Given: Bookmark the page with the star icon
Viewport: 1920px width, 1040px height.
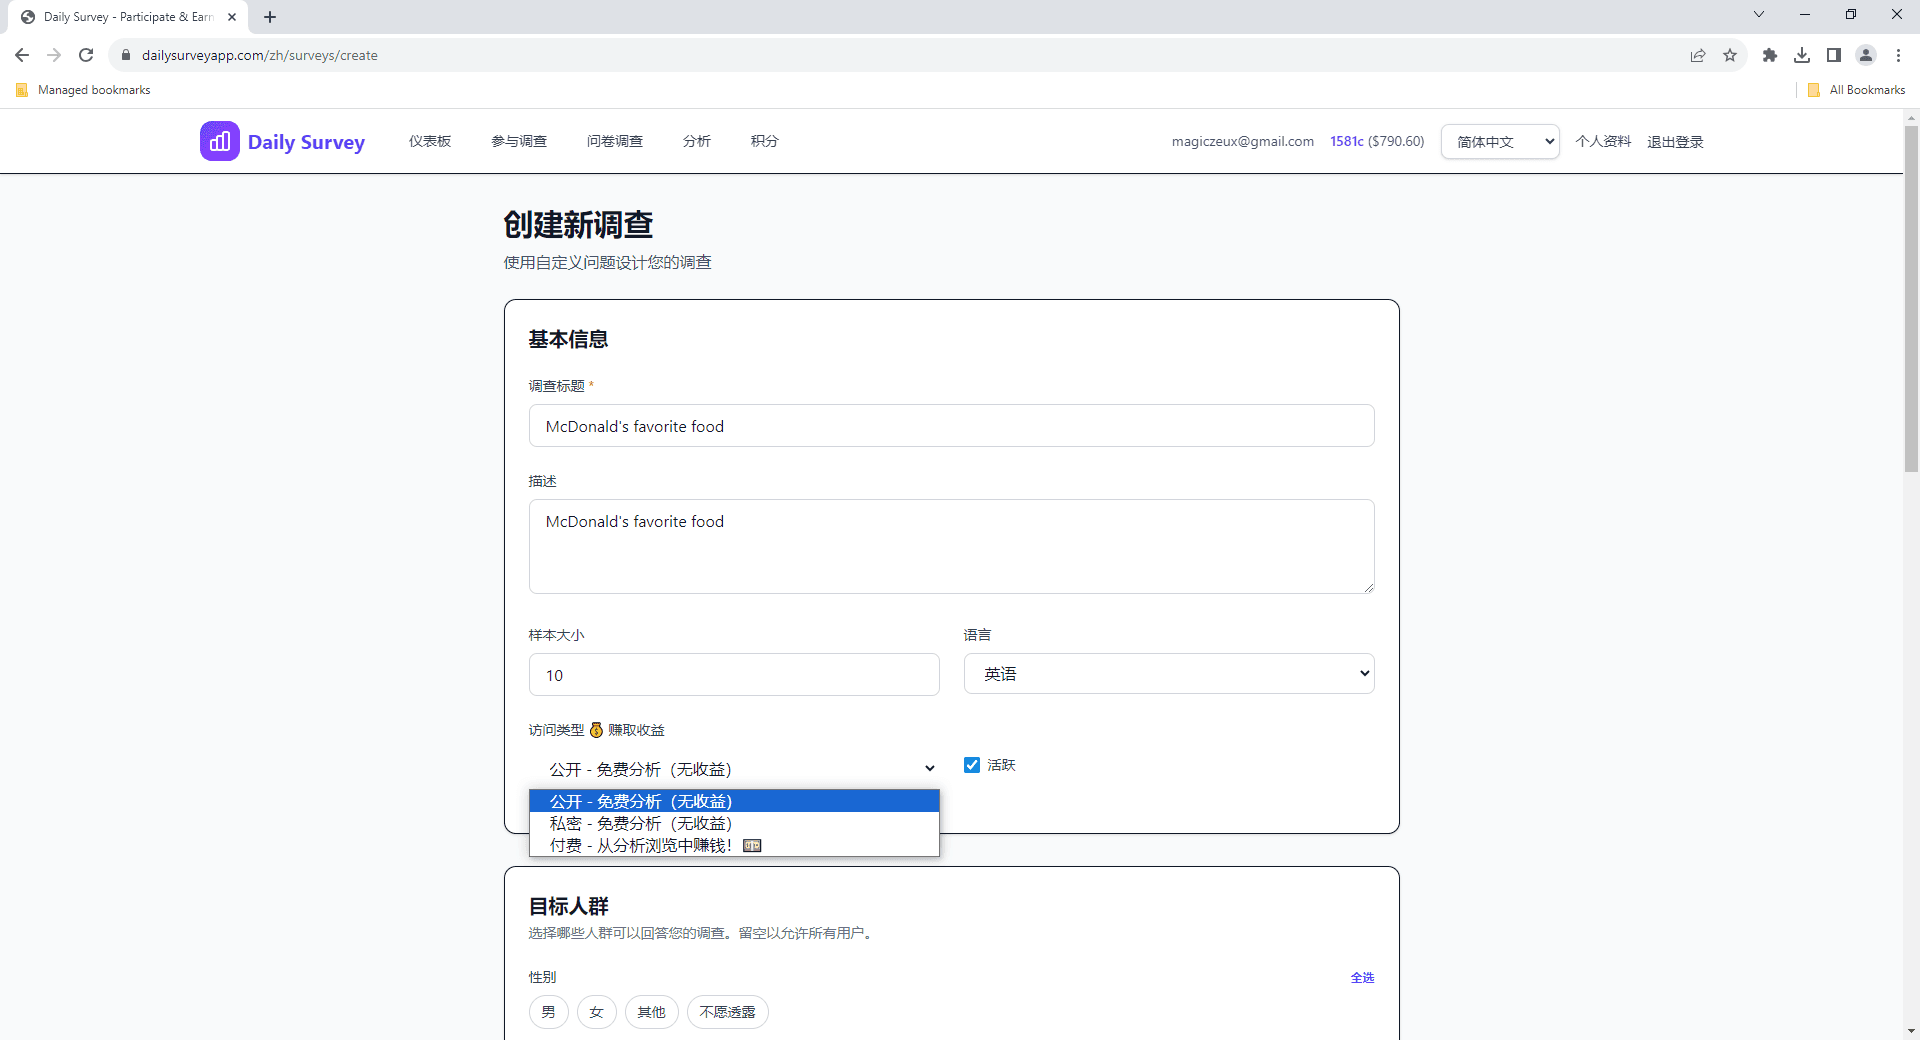Looking at the screenshot, I should tap(1731, 55).
